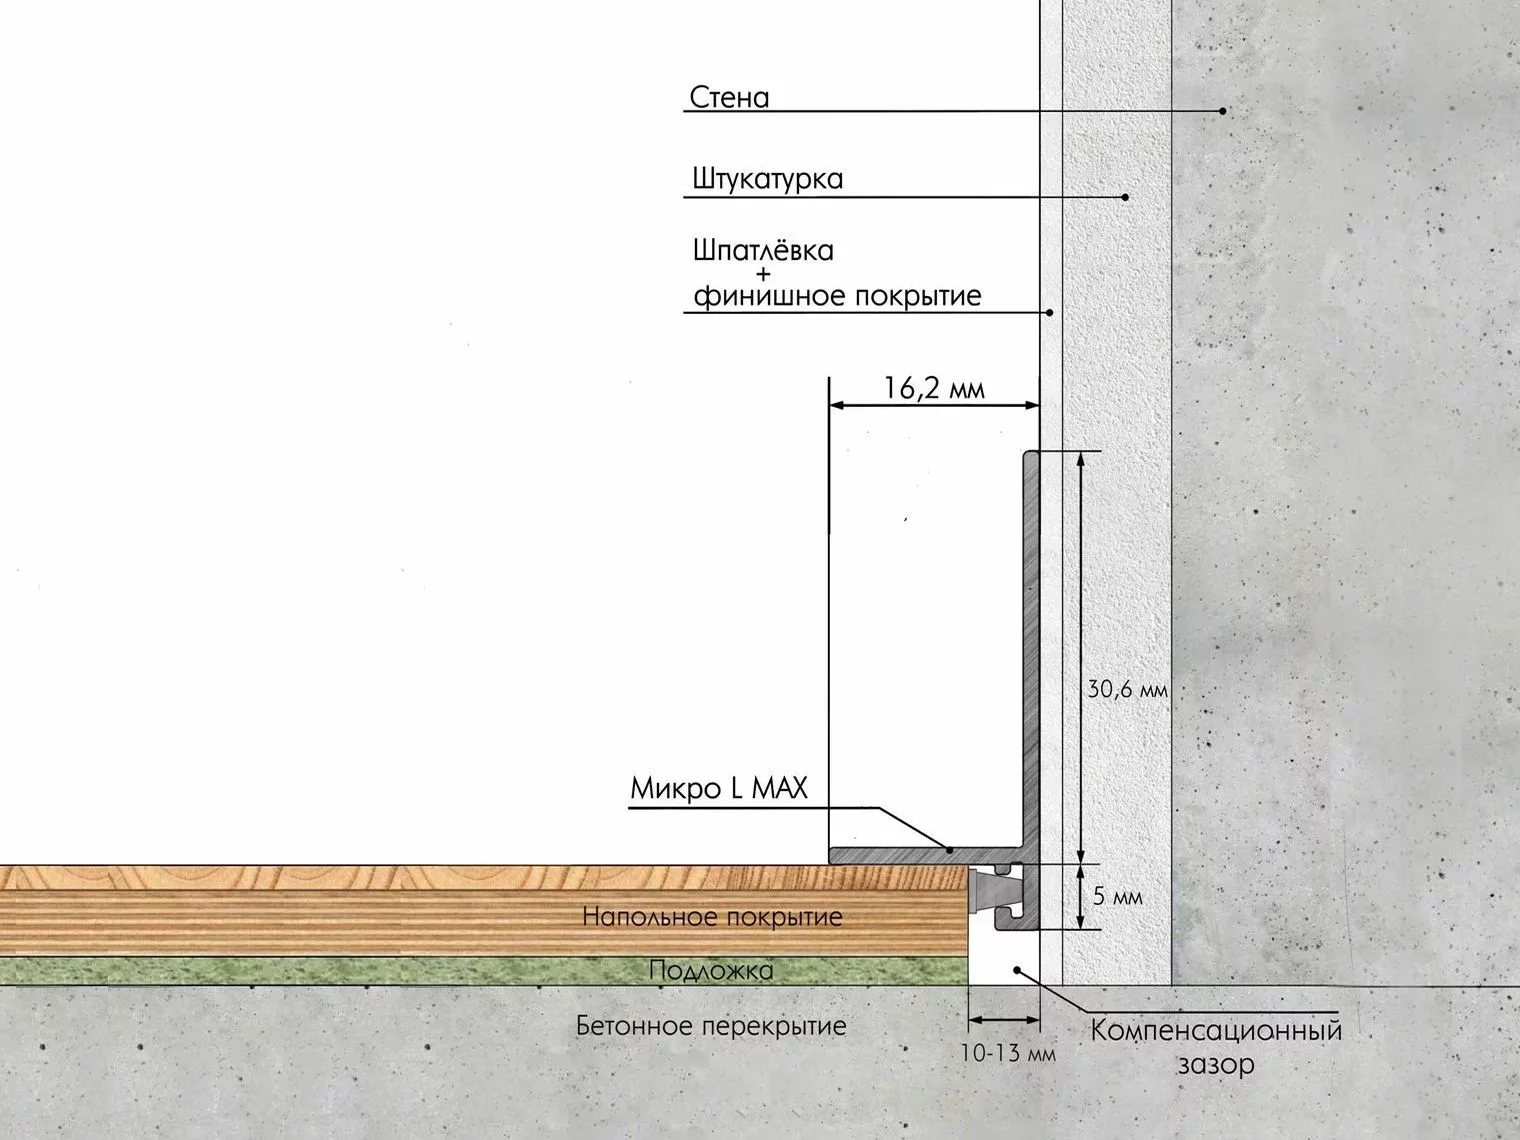The width and height of the screenshot is (1520, 1140).
Task: Click the 'Микро L MAX' label
Action: click(718, 789)
